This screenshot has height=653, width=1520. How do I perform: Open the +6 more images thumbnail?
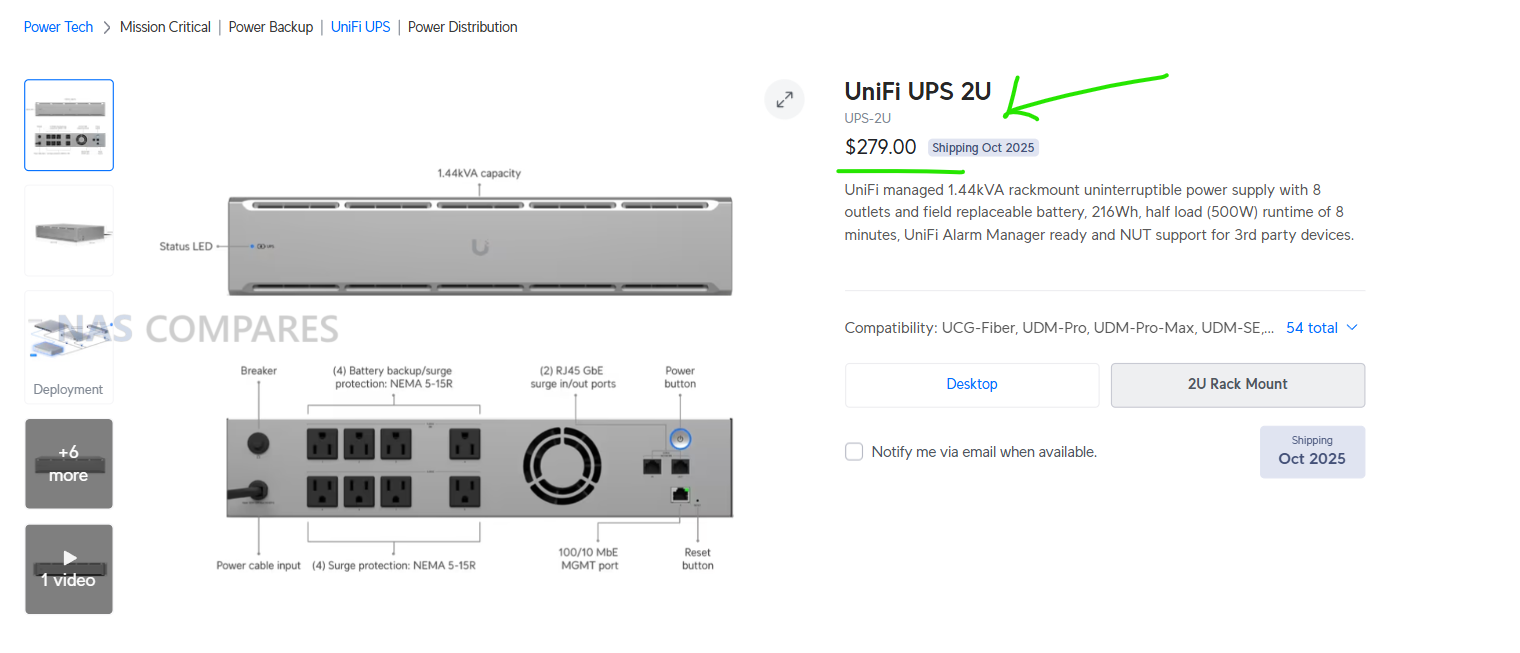(69, 463)
